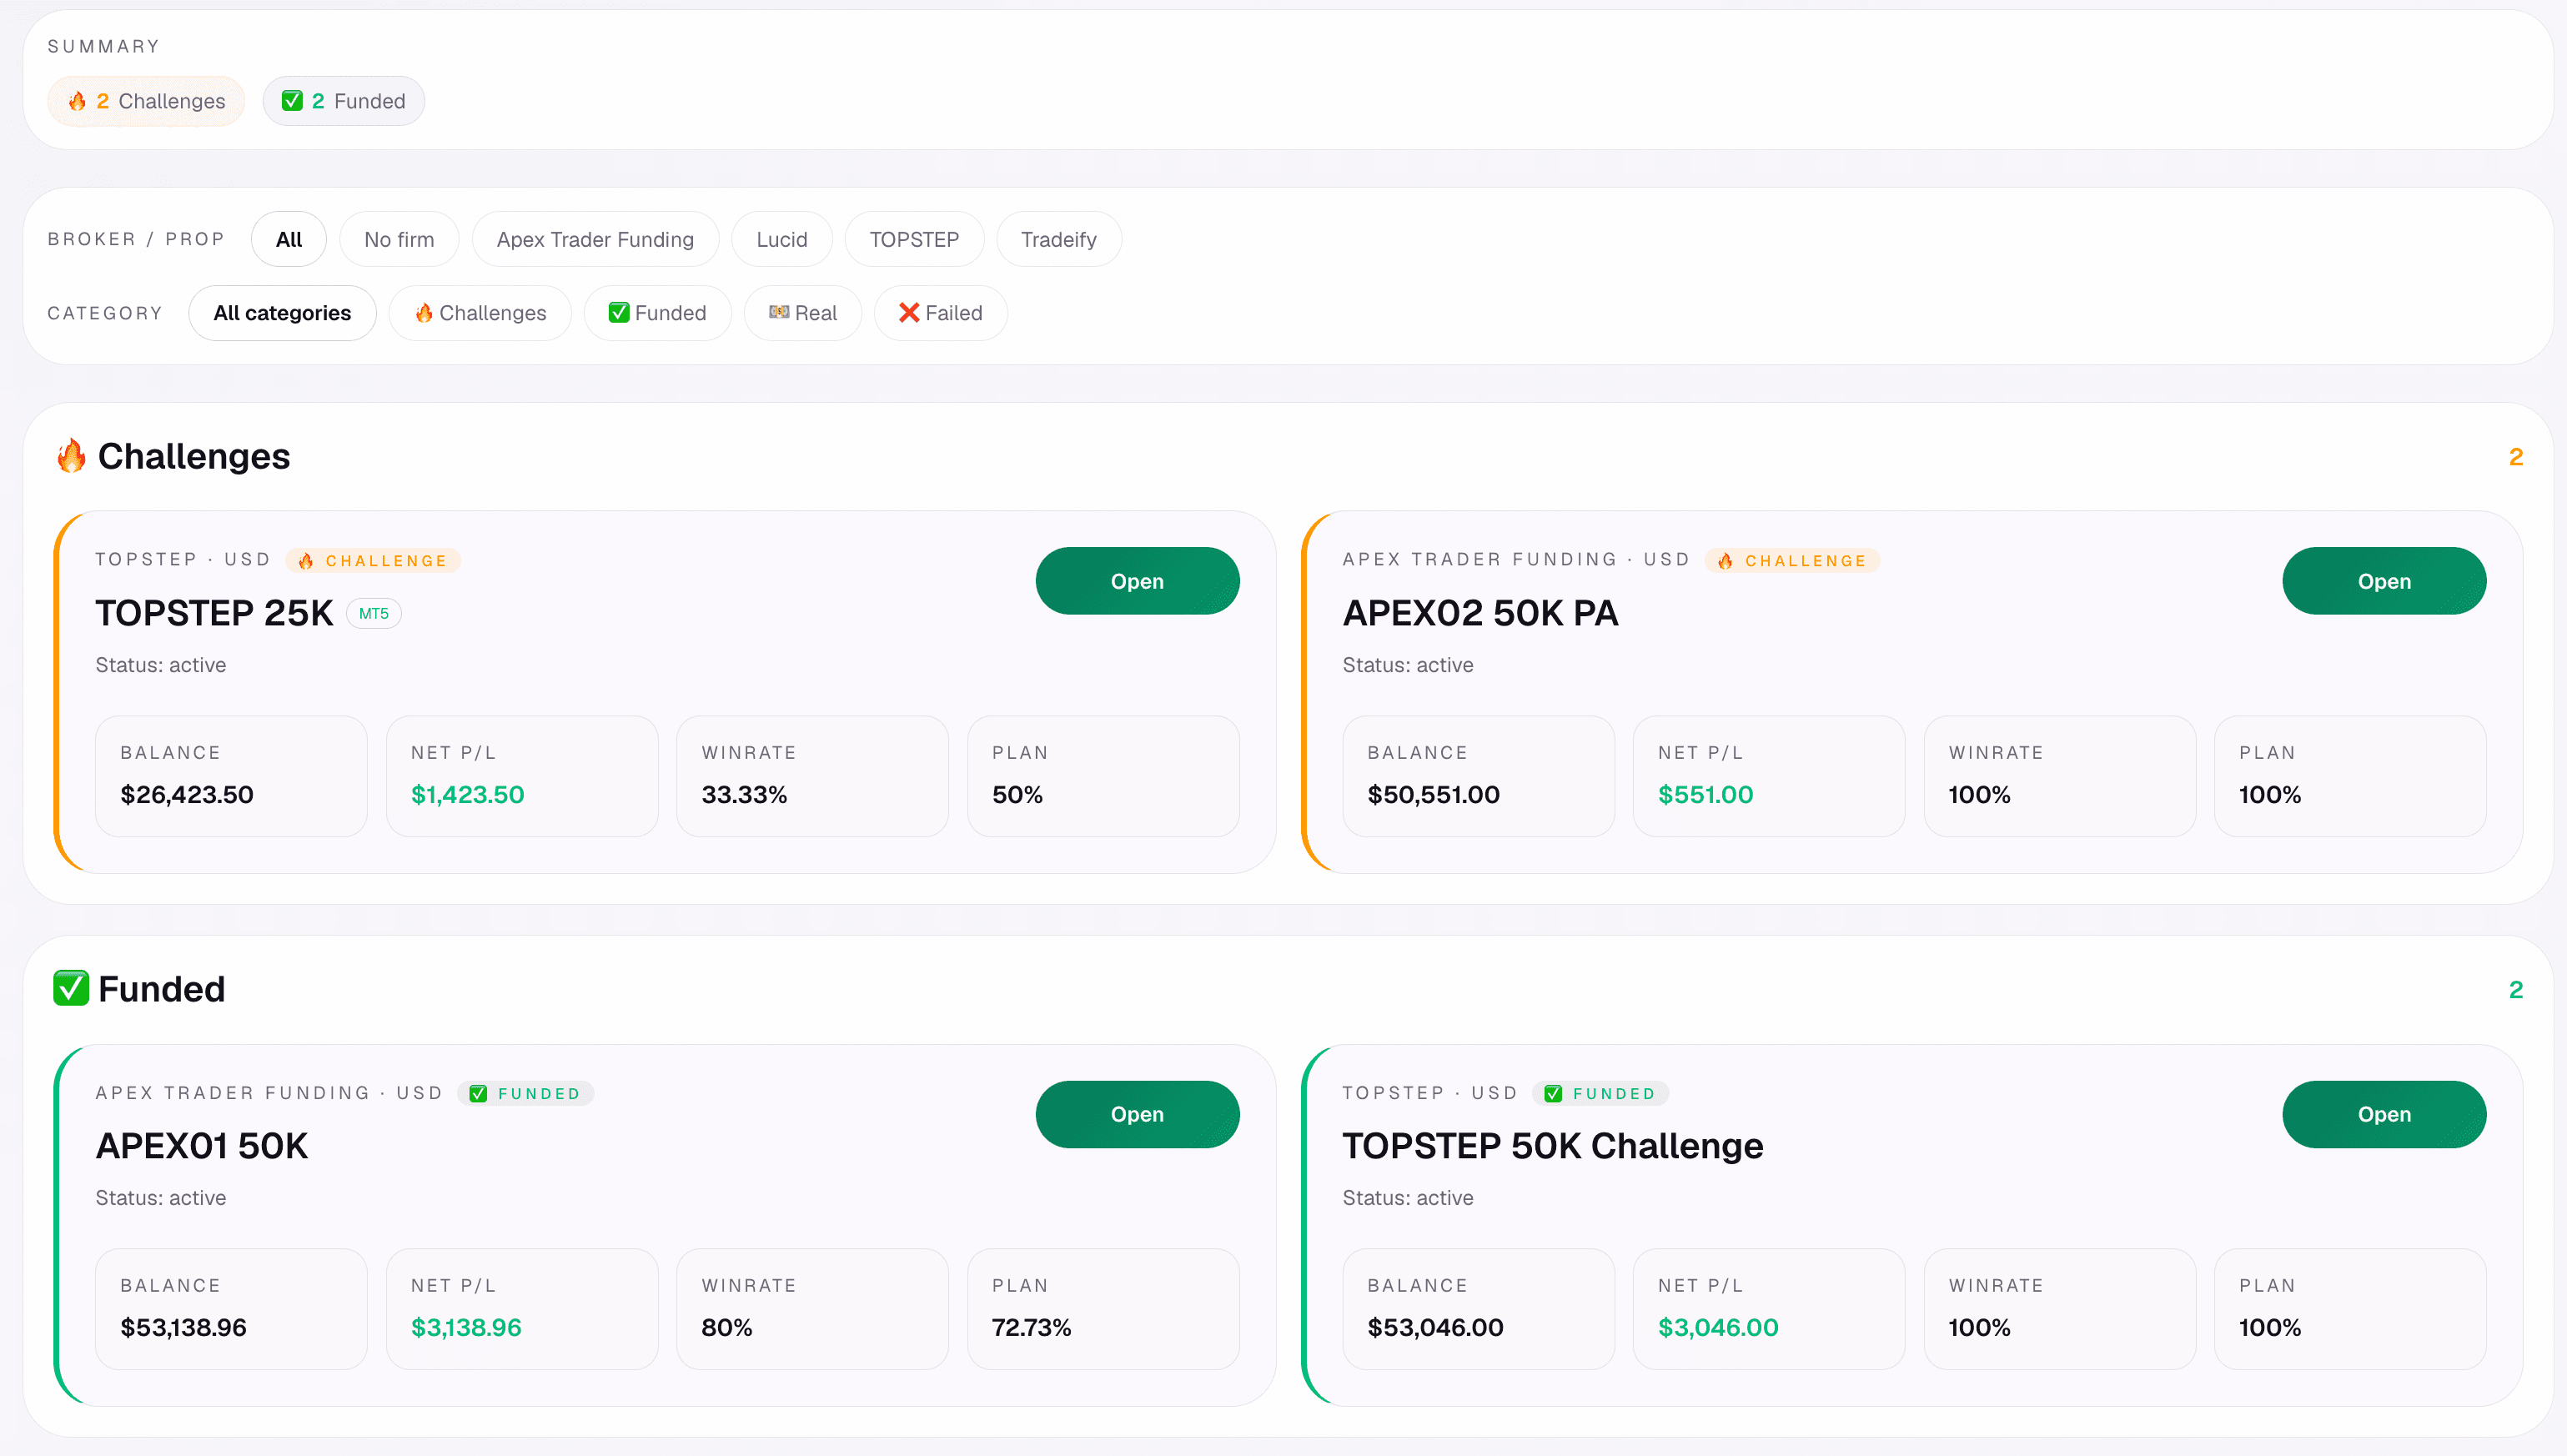Click the plan value 50%

tap(1017, 795)
